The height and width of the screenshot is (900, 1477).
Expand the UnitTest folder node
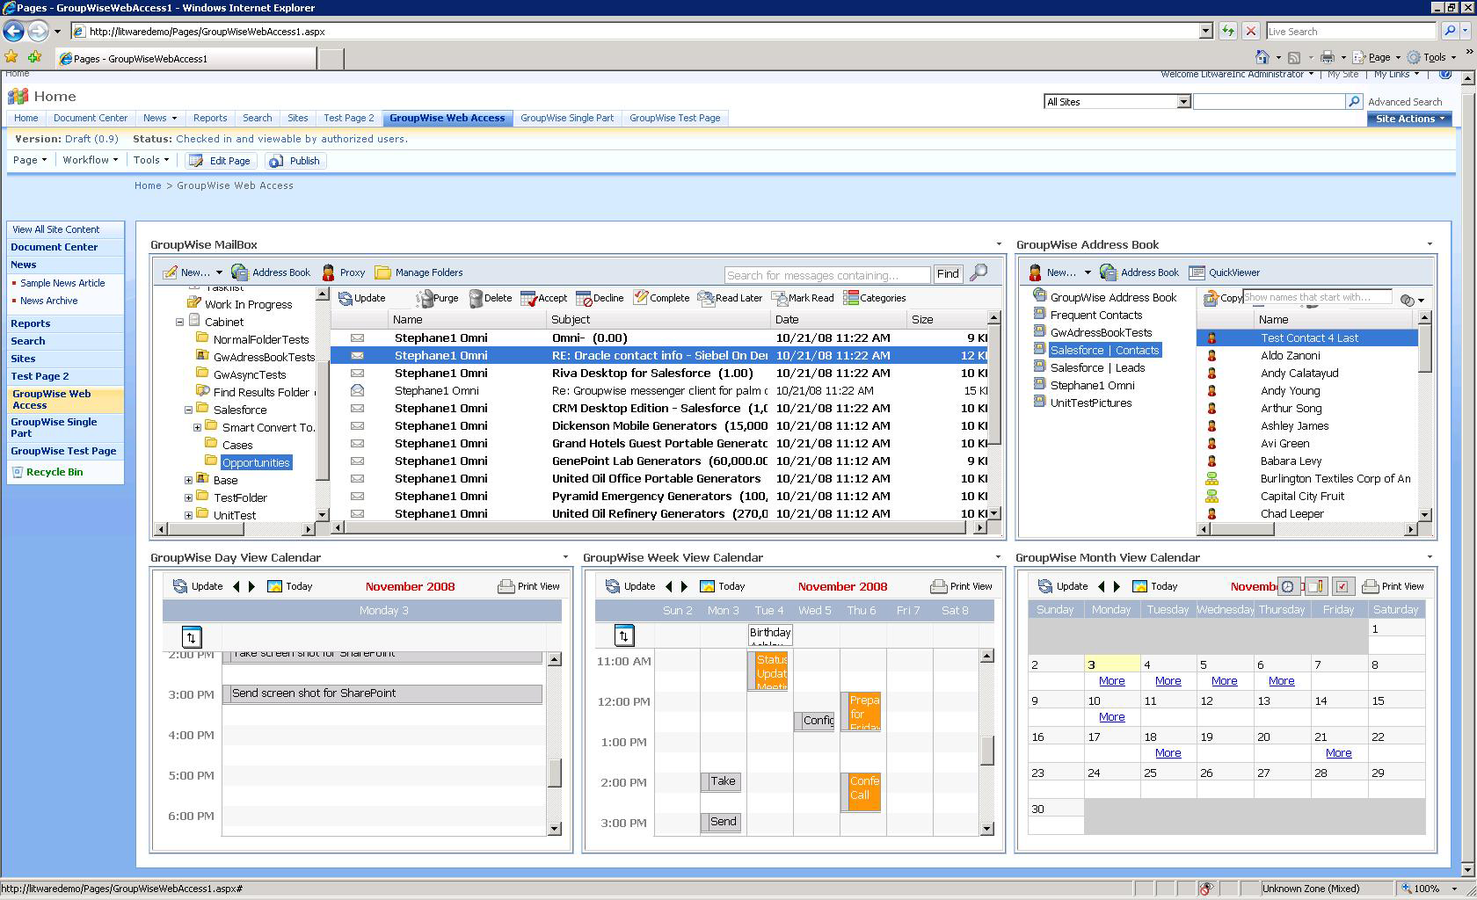tap(188, 515)
